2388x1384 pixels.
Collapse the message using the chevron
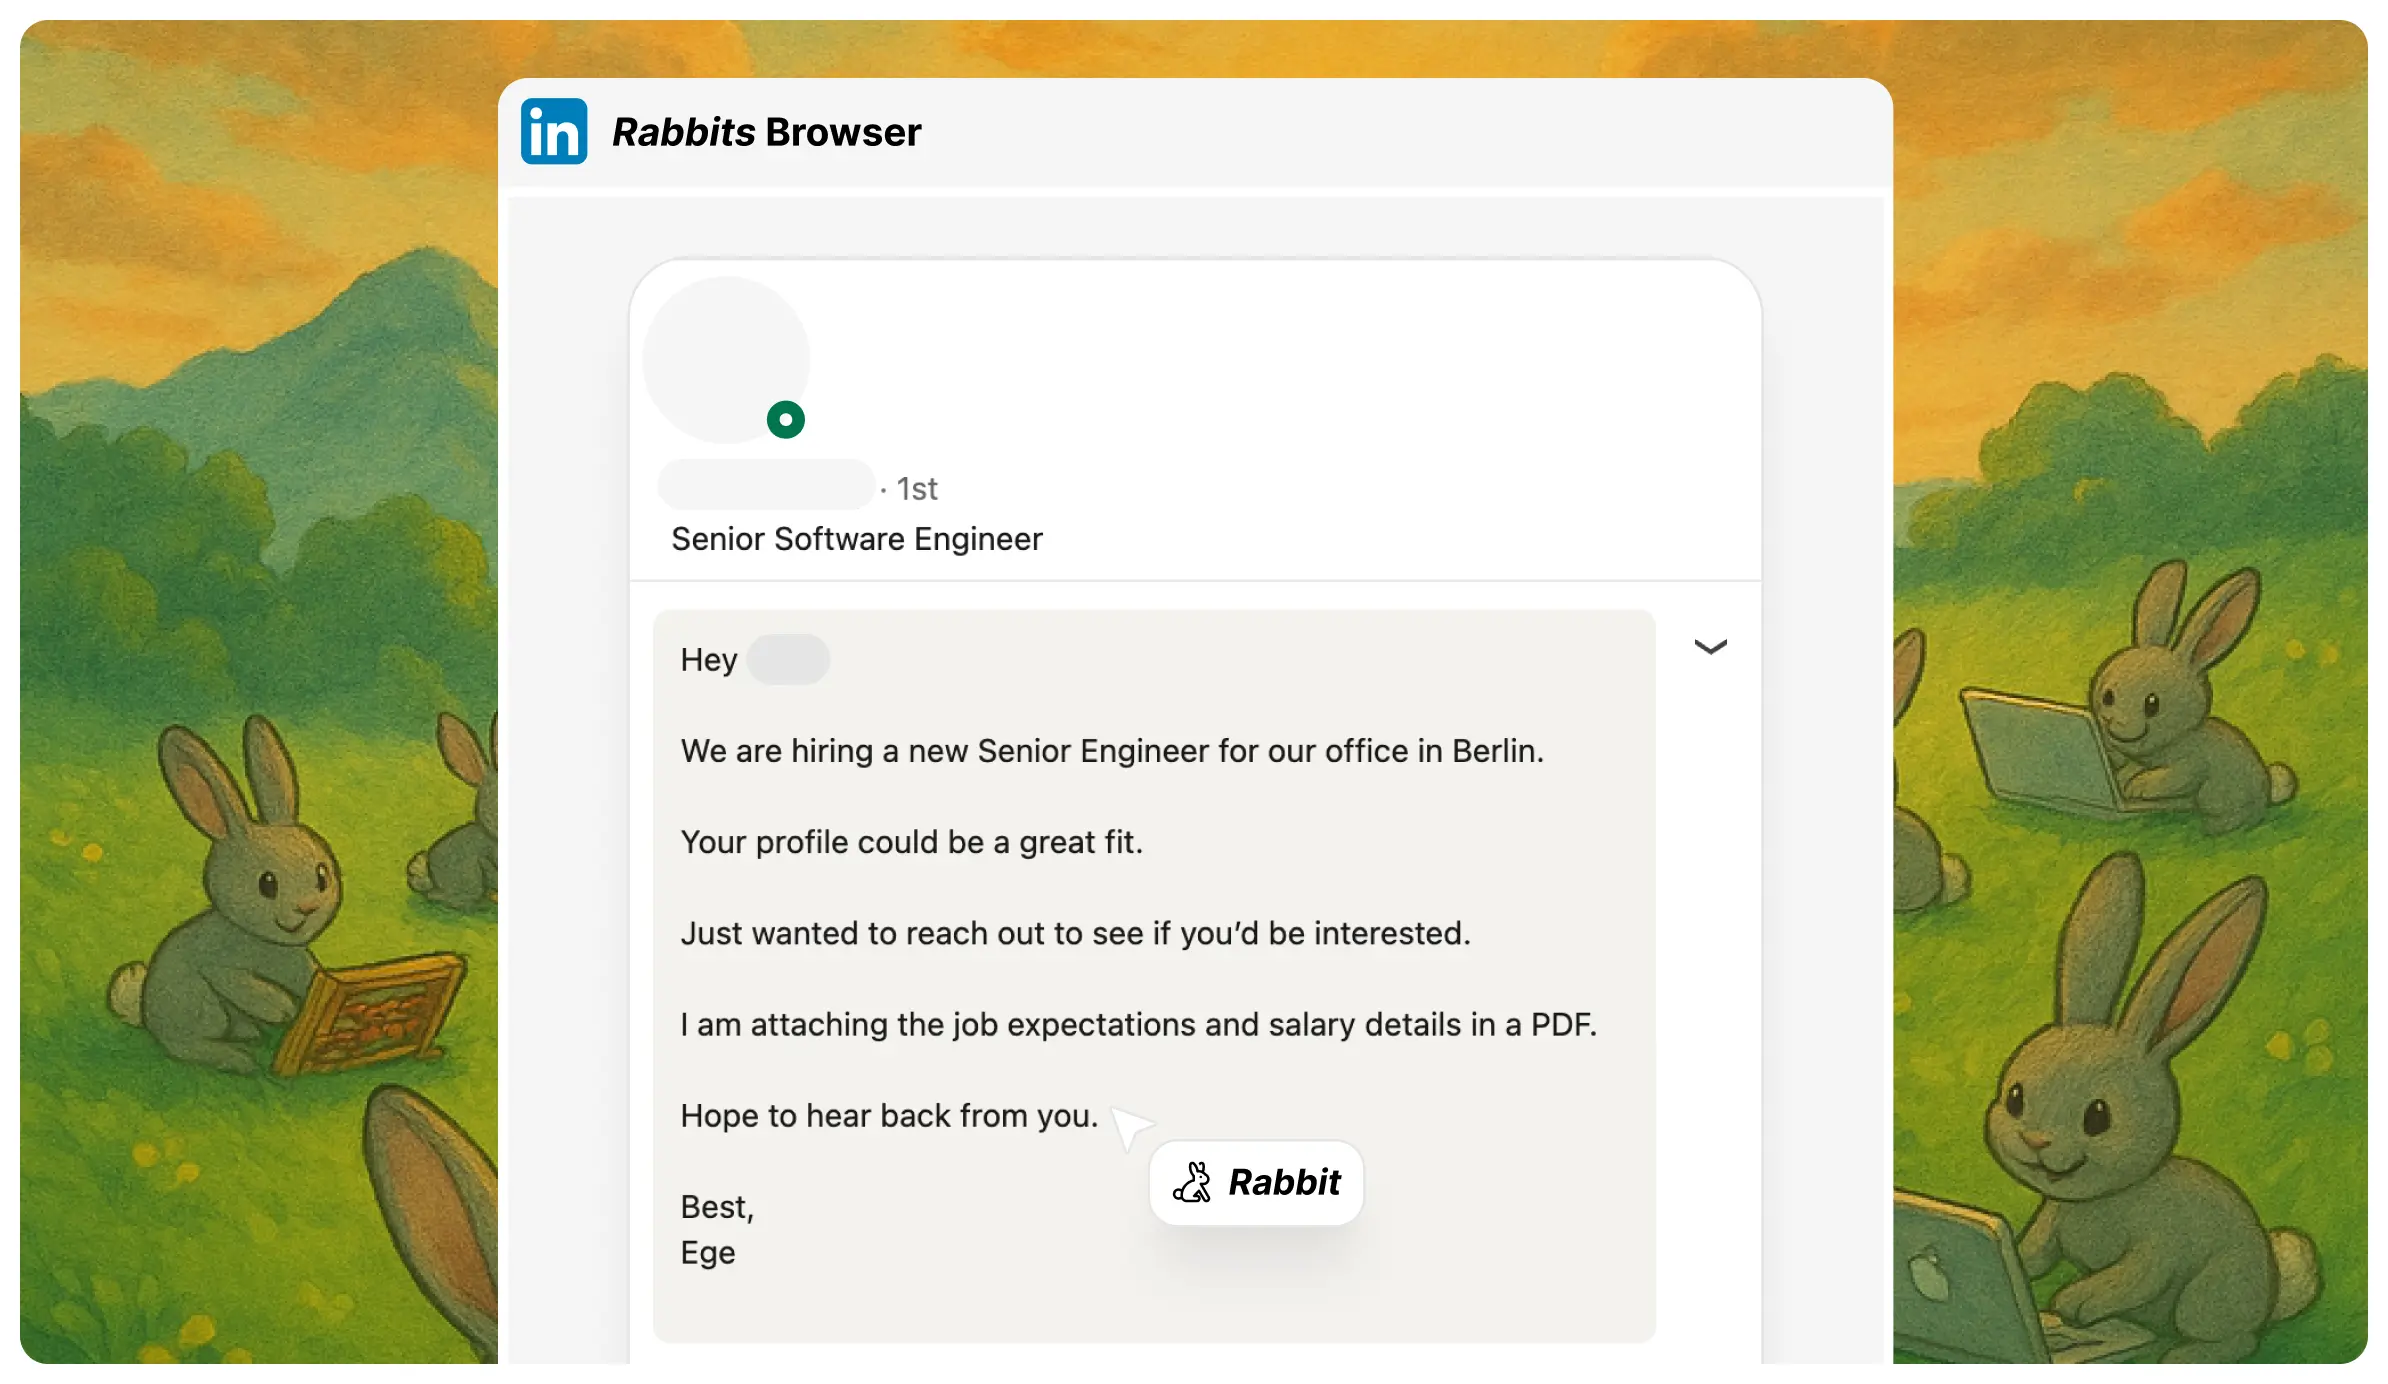tap(1711, 646)
